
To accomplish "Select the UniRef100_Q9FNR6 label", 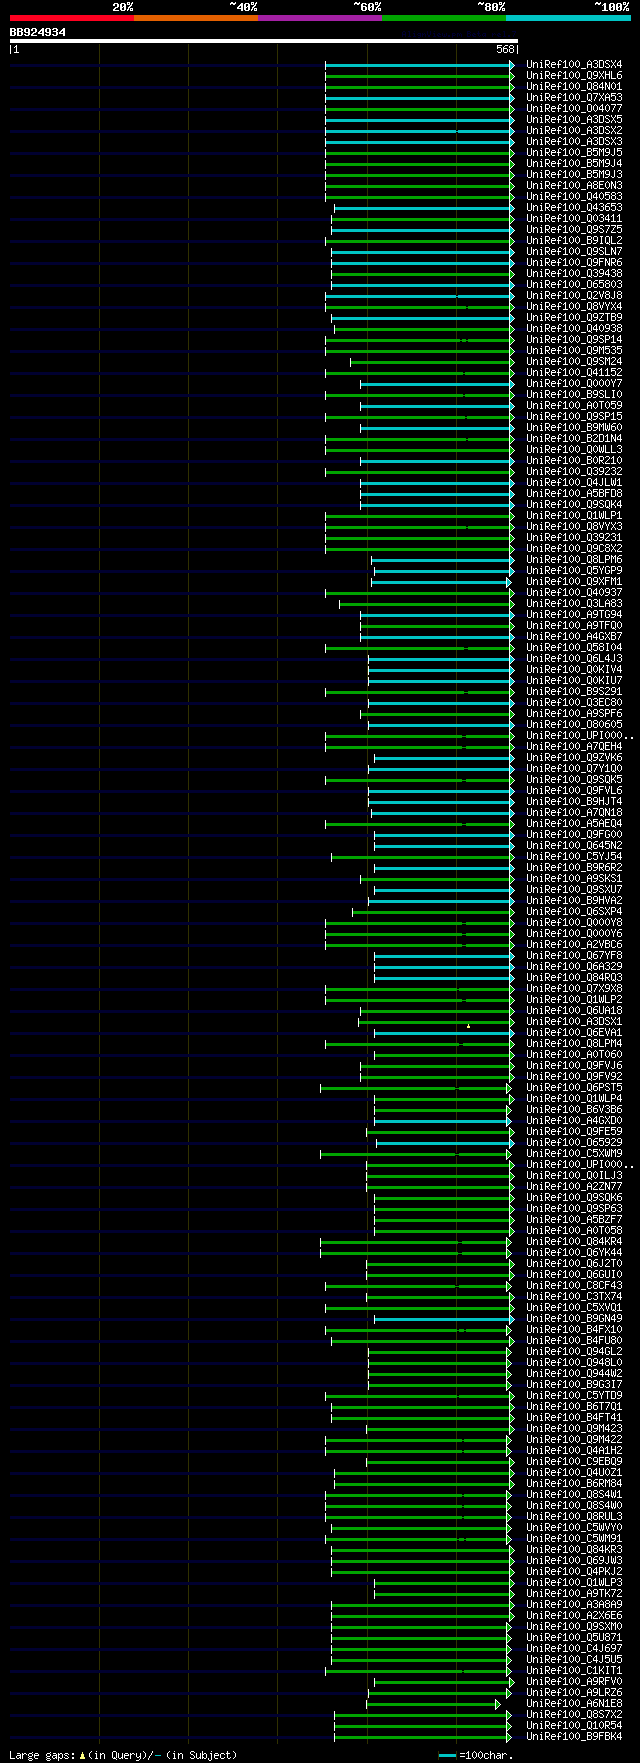I will click(574, 263).
